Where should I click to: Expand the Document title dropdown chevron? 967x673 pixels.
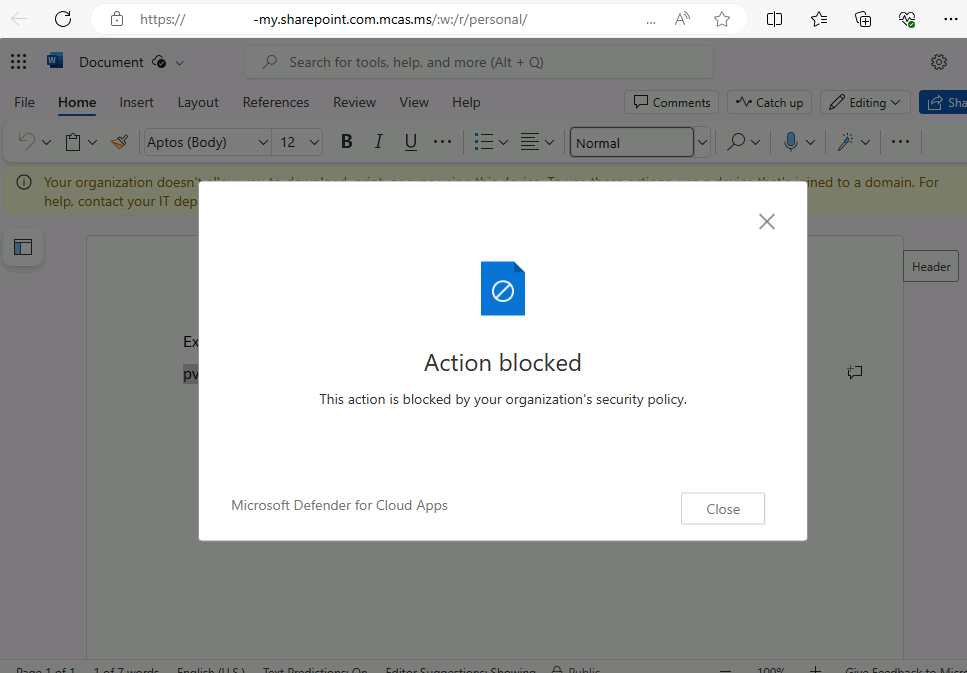[x=179, y=62]
